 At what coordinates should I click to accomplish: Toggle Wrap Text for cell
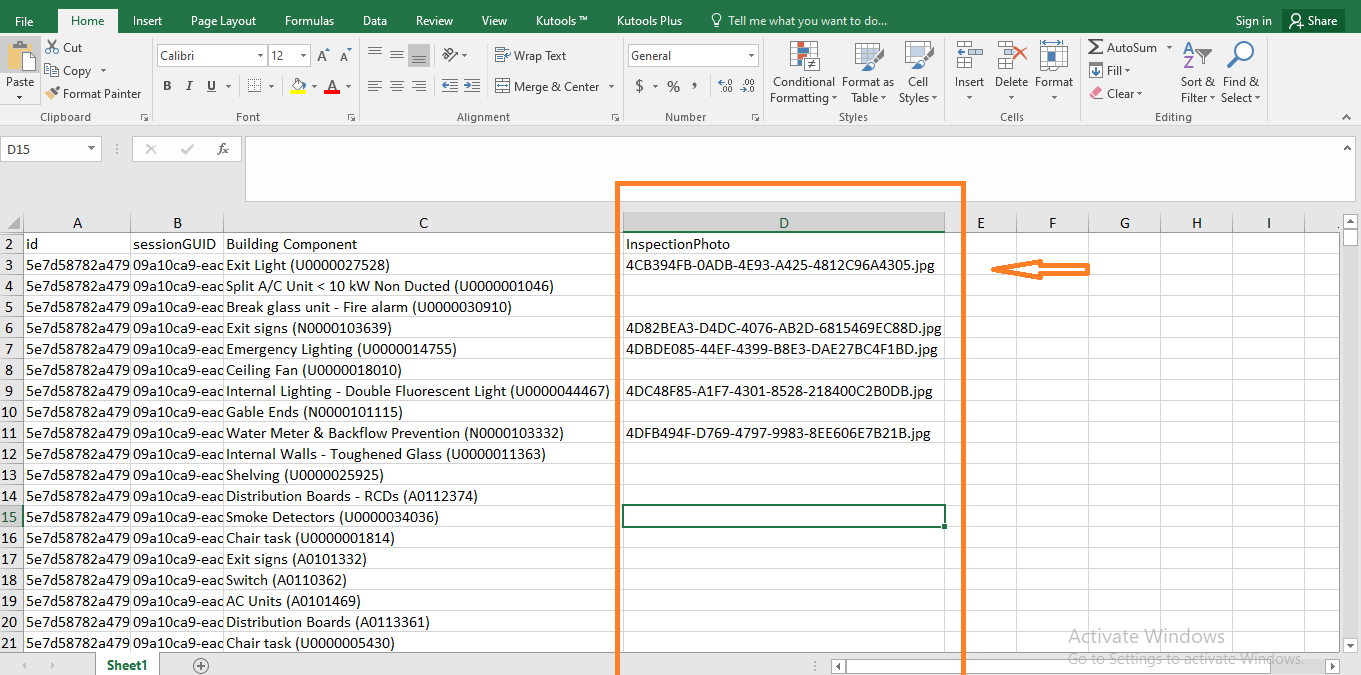[x=530, y=56]
